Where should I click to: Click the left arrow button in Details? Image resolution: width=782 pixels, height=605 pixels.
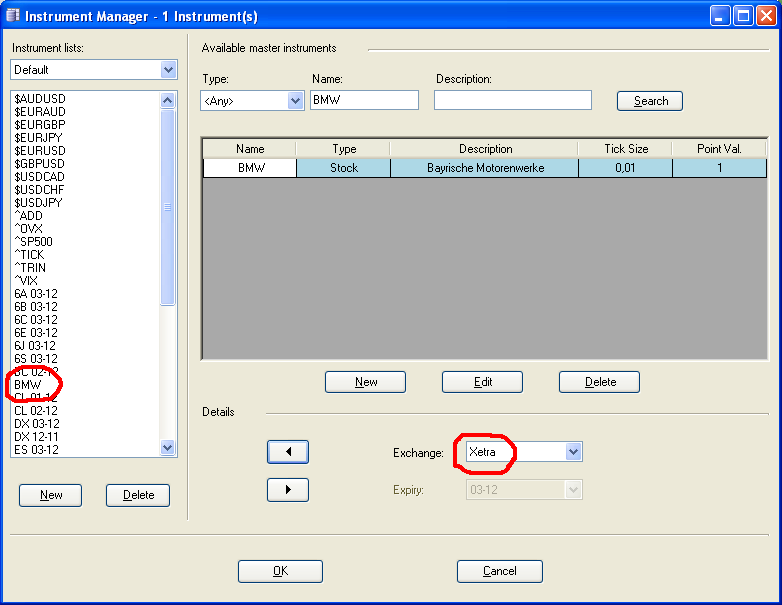288,452
